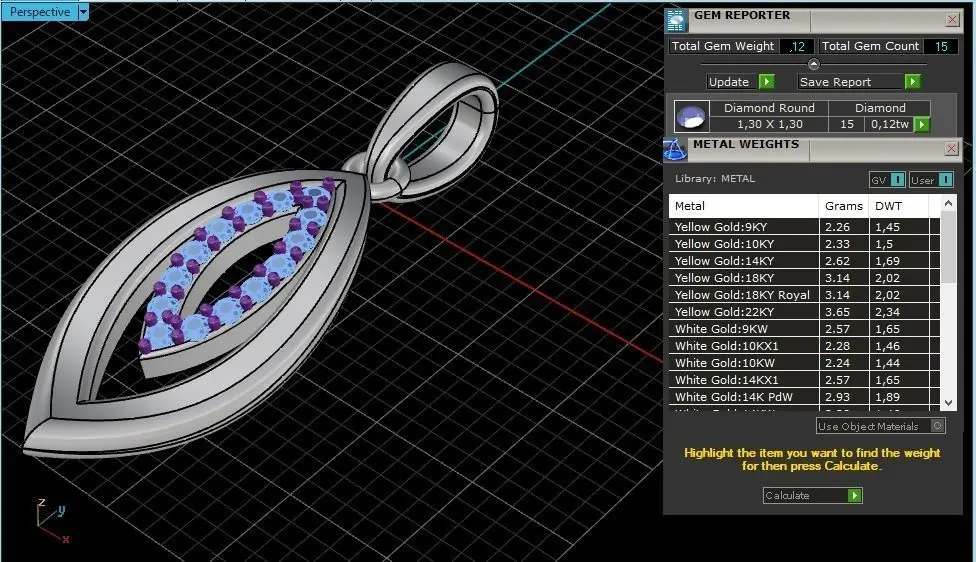This screenshot has height=562, width=976.
Task: Select the Diamond Round gem thumbnail
Action: tap(692, 116)
